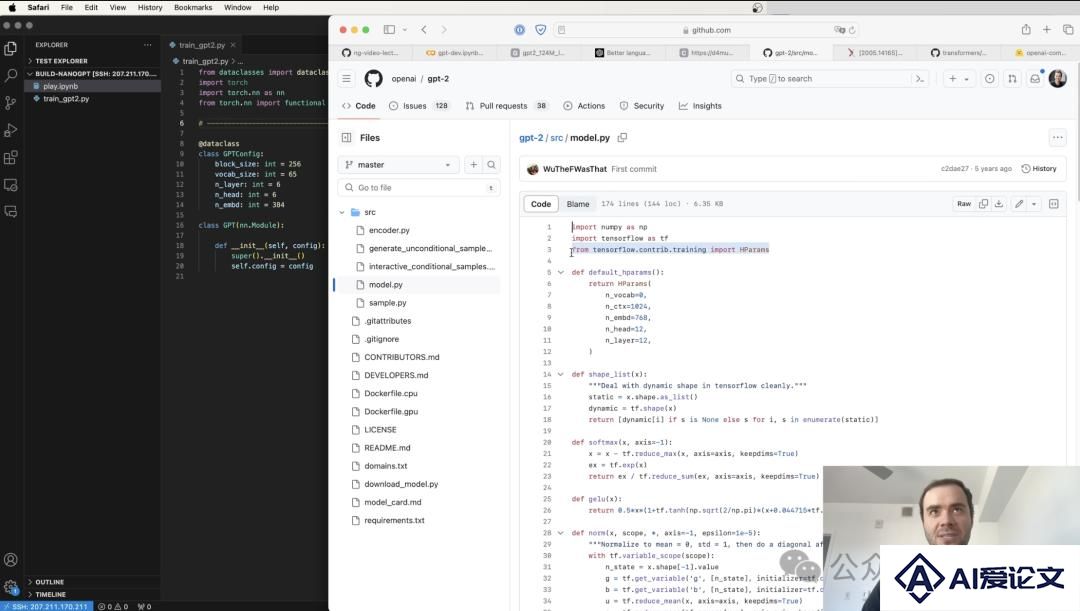Click the Go to file field
1080x611 pixels.
(x=419, y=187)
